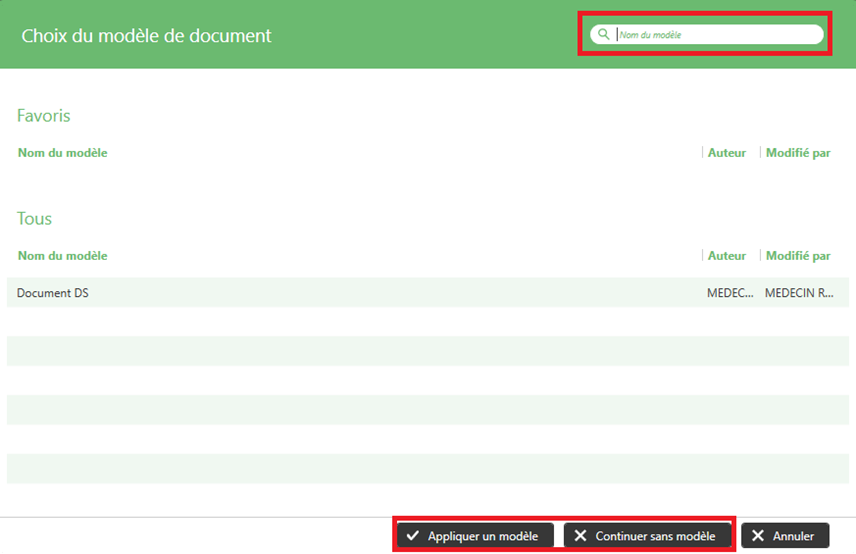
Task: Click the 'Choix du modèle de document' title
Action: pyautogui.click(x=147, y=35)
